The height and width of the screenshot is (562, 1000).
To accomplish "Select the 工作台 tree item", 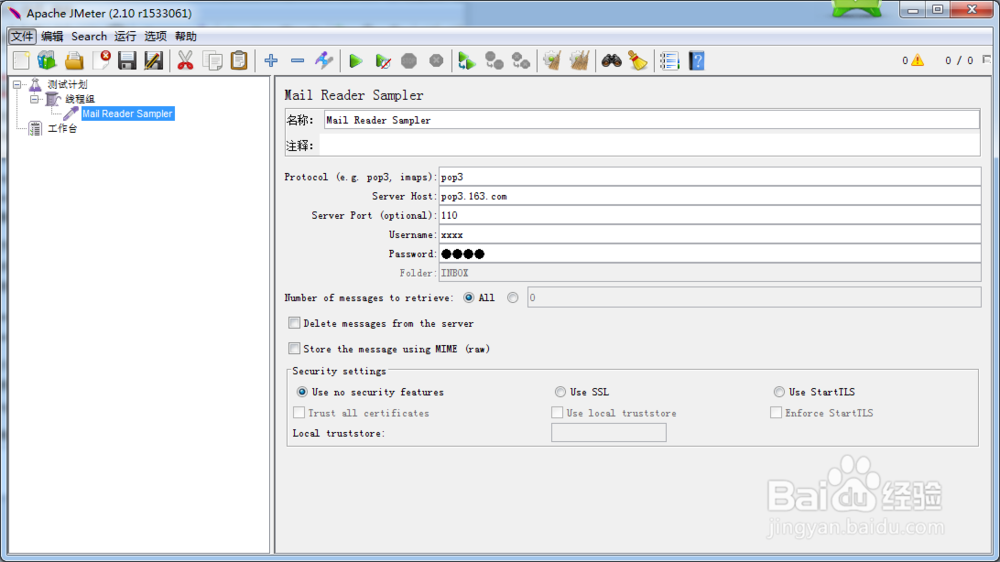I will [62, 128].
